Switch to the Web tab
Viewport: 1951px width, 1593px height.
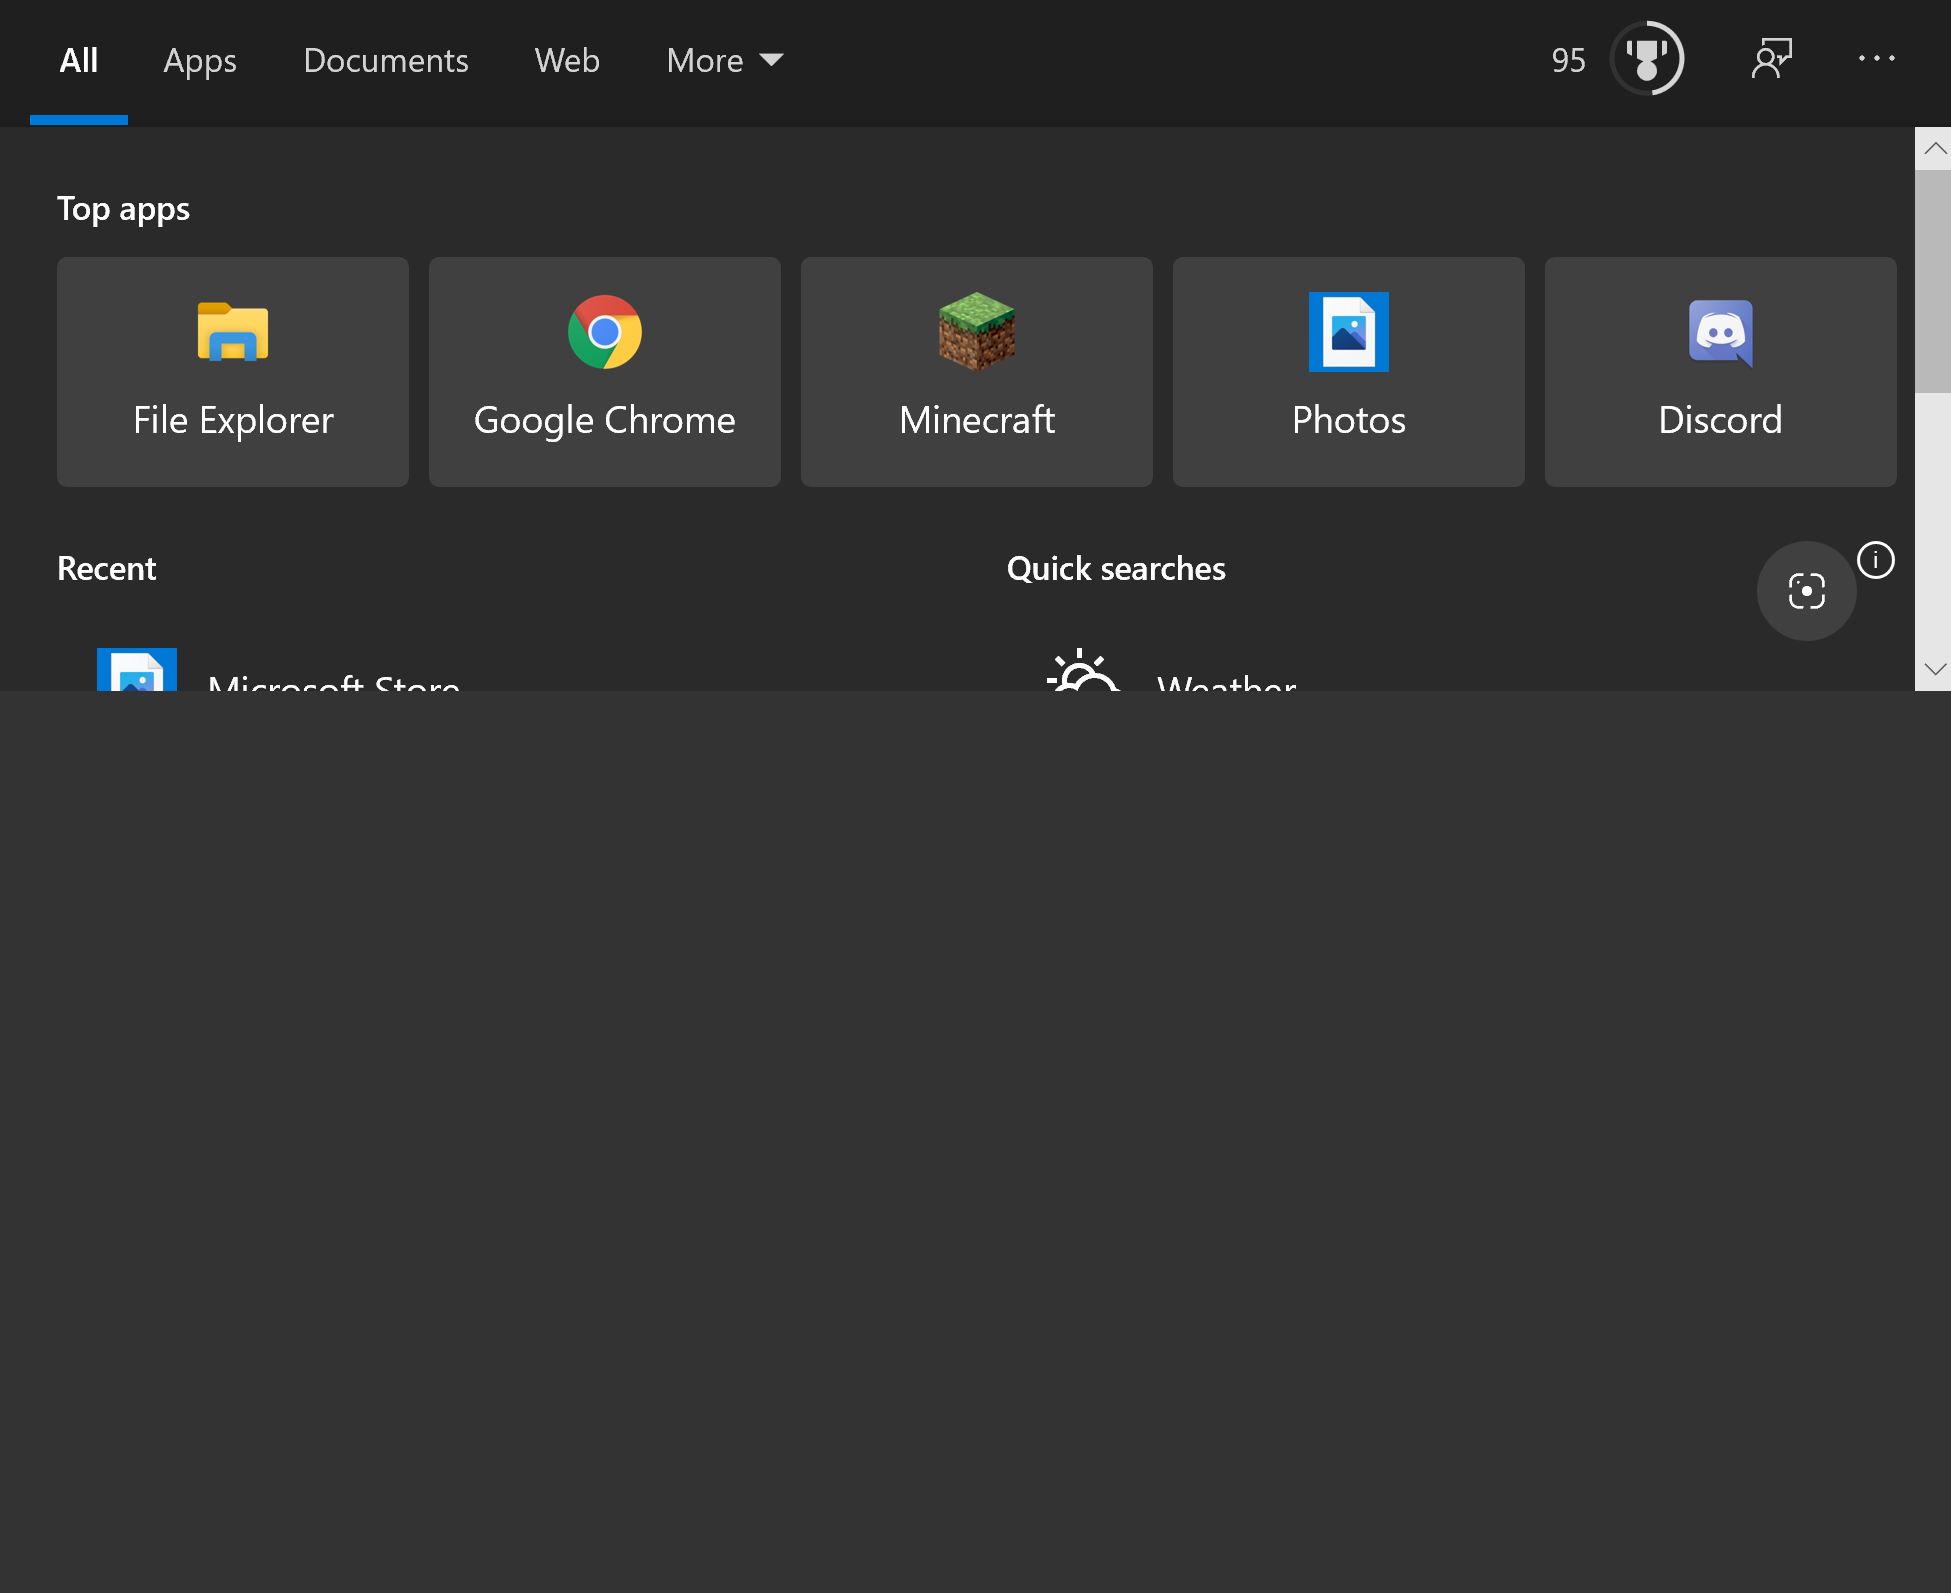(567, 61)
